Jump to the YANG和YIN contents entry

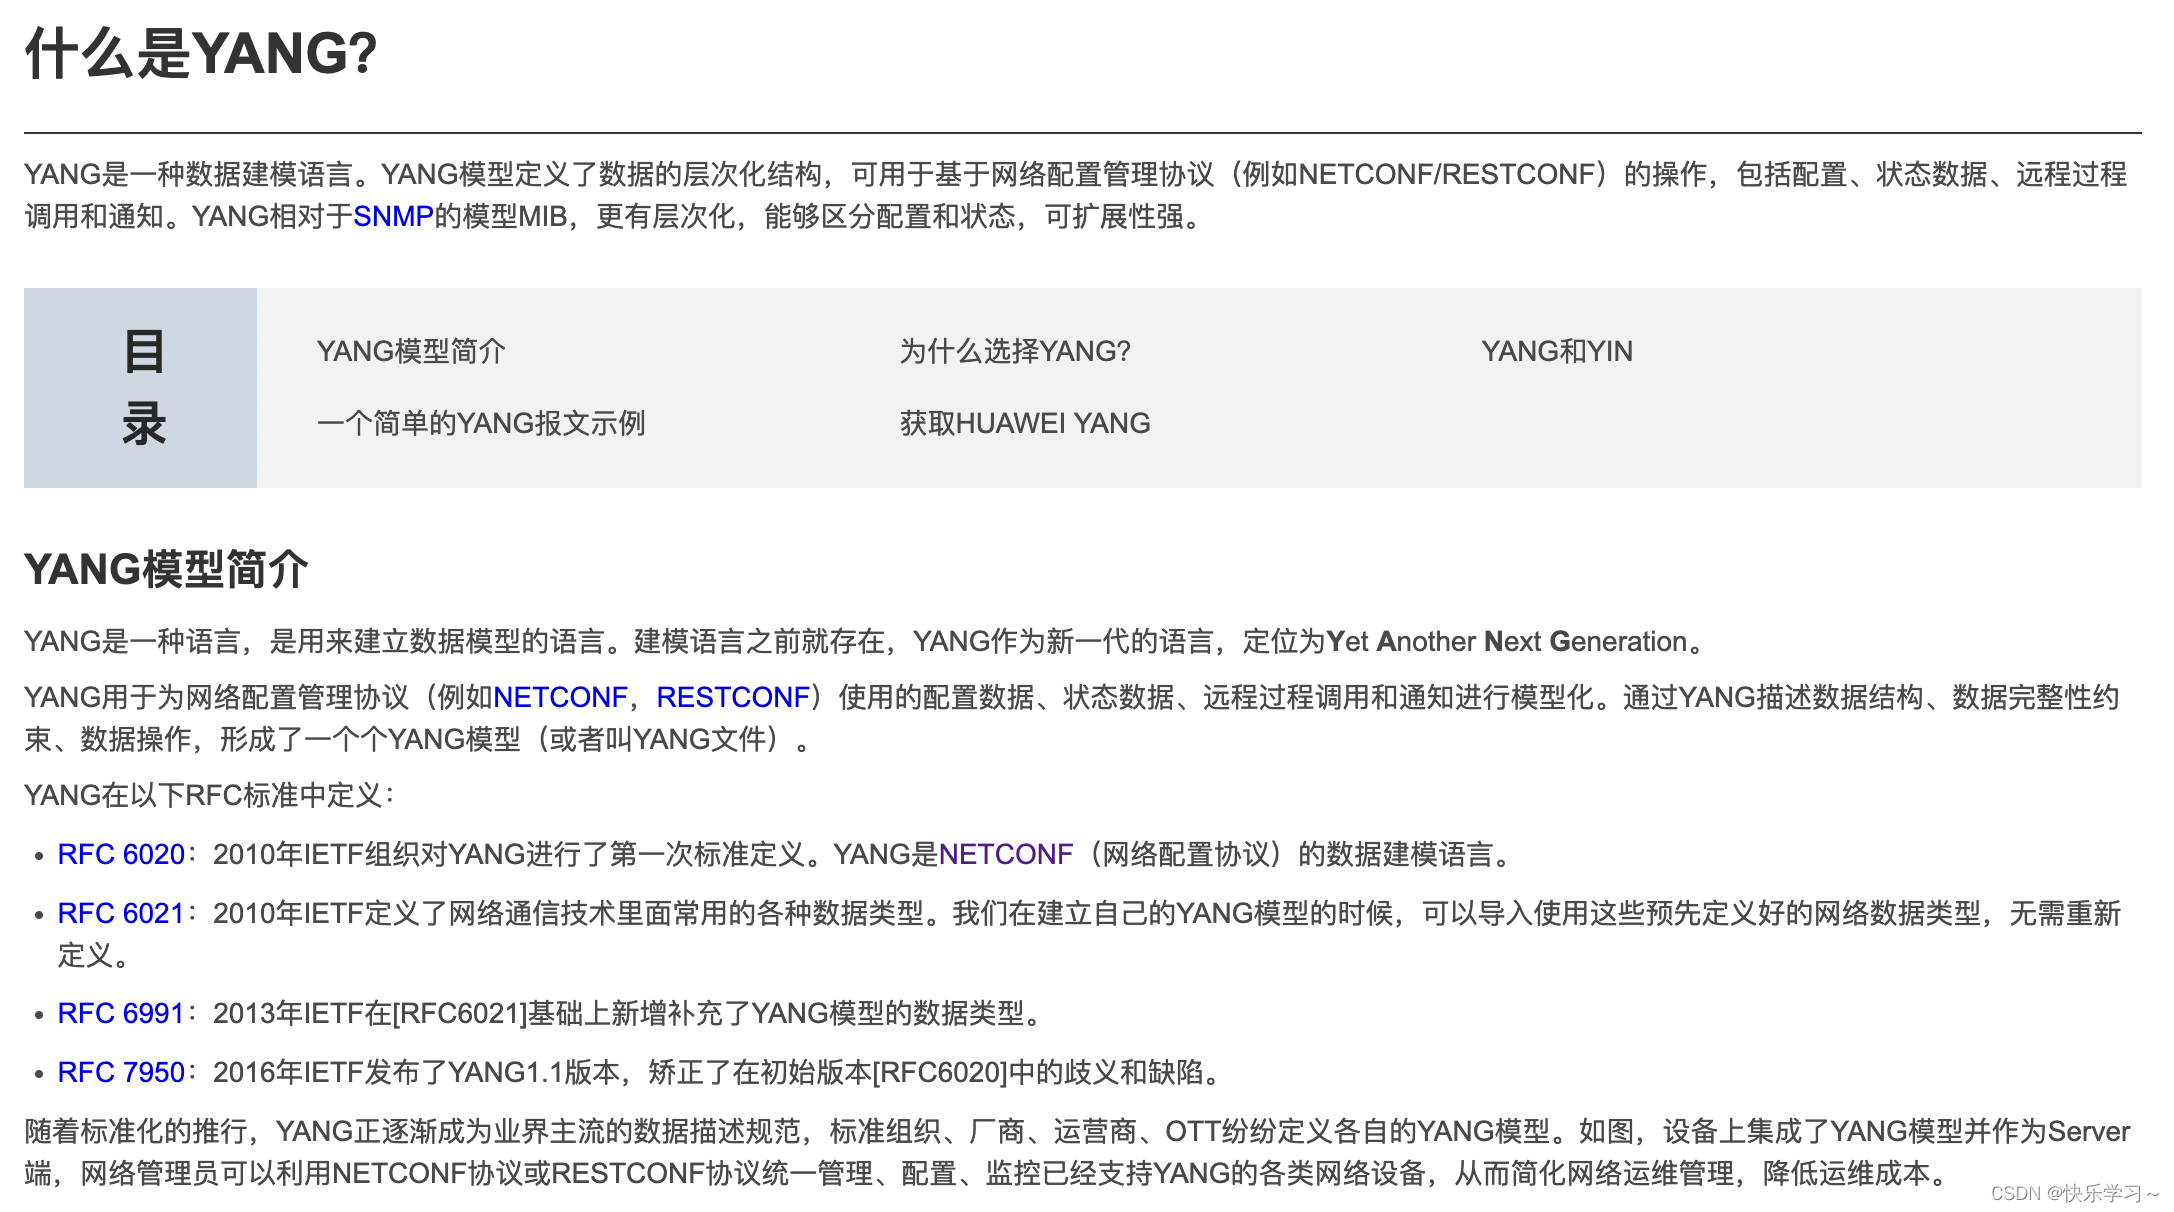point(1556,351)
